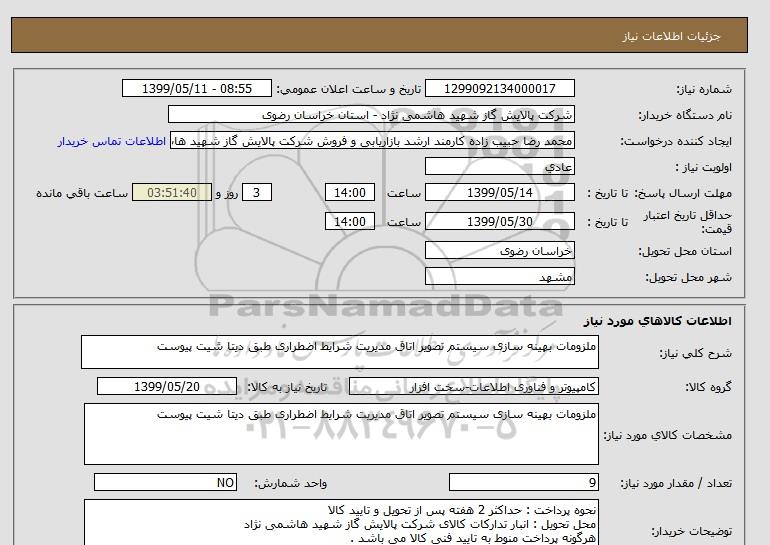Select the public announcement date and time field
The height and width of the screenshot is (545, 770).
(x=196, y=89)
